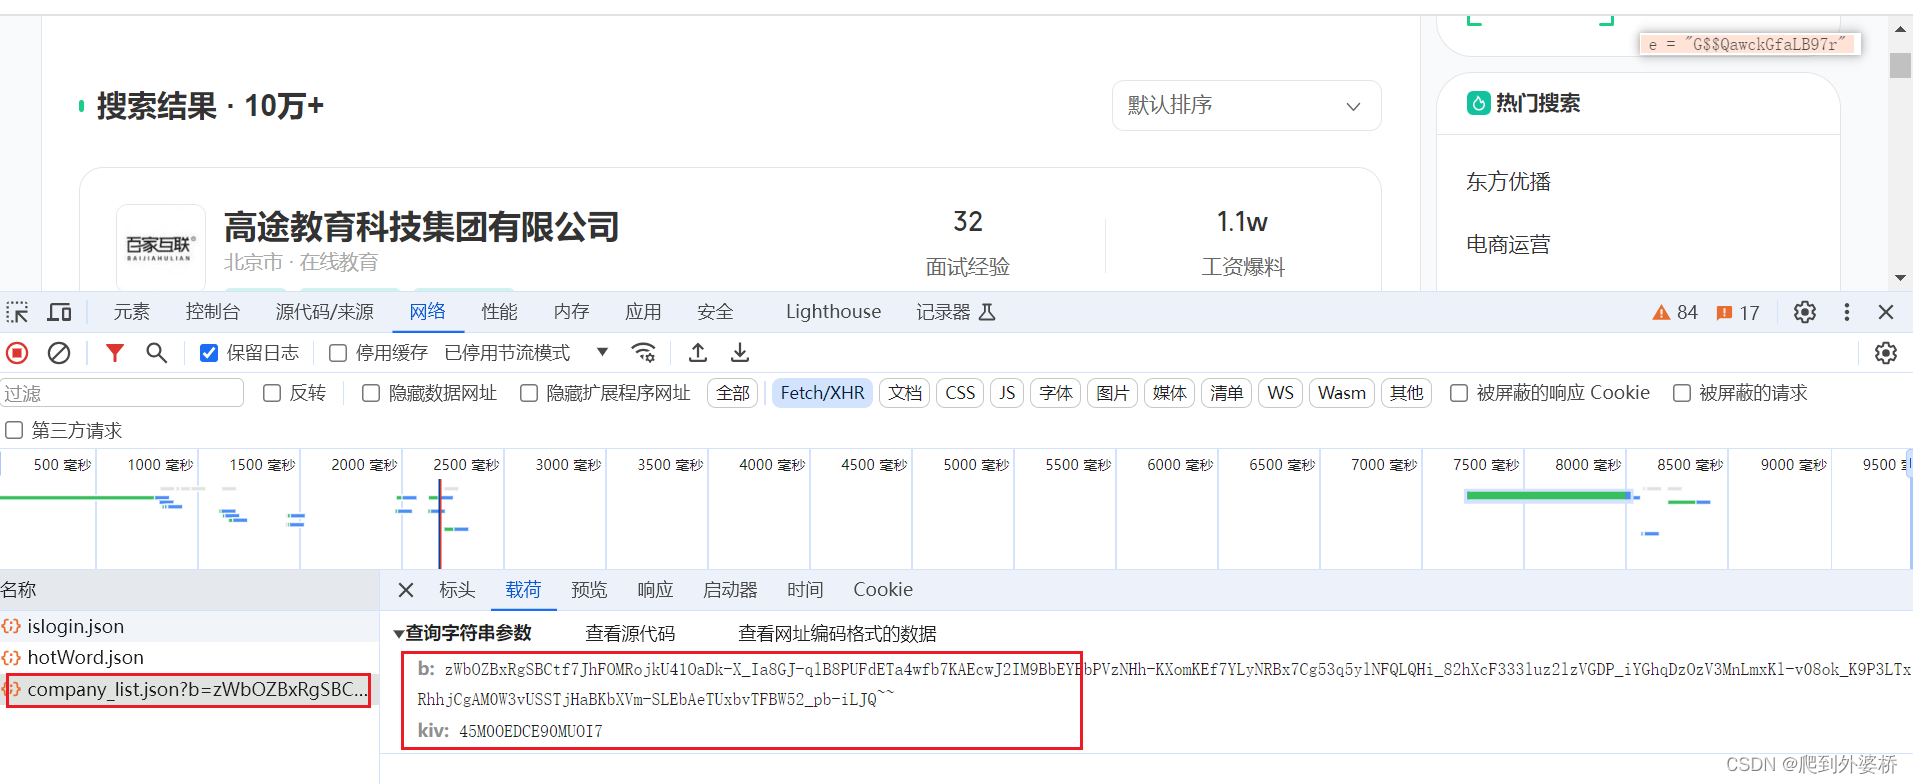Show the 17 issues indicator

click(1738, 312)
